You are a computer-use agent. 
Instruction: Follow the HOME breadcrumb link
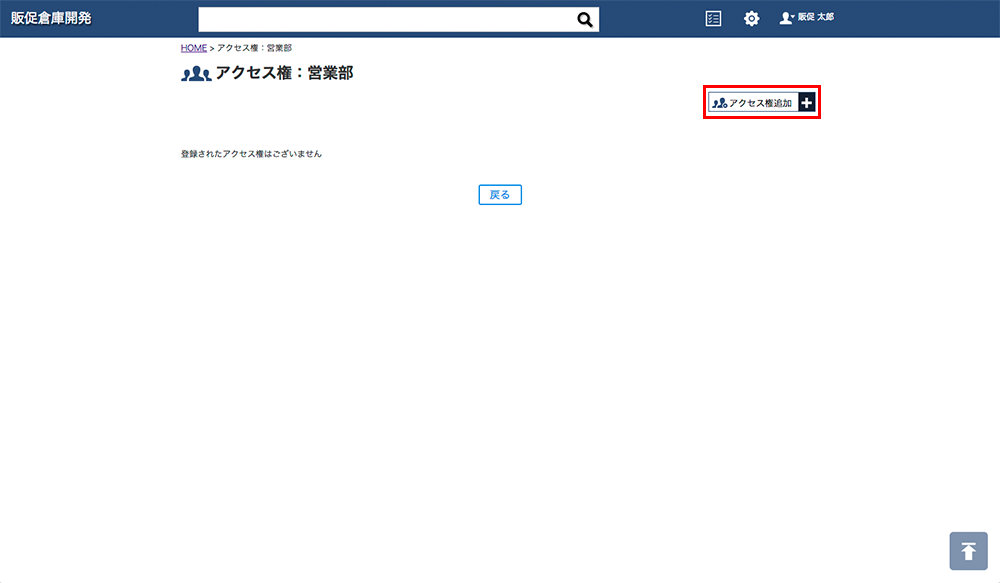click(x=193, y=48)
